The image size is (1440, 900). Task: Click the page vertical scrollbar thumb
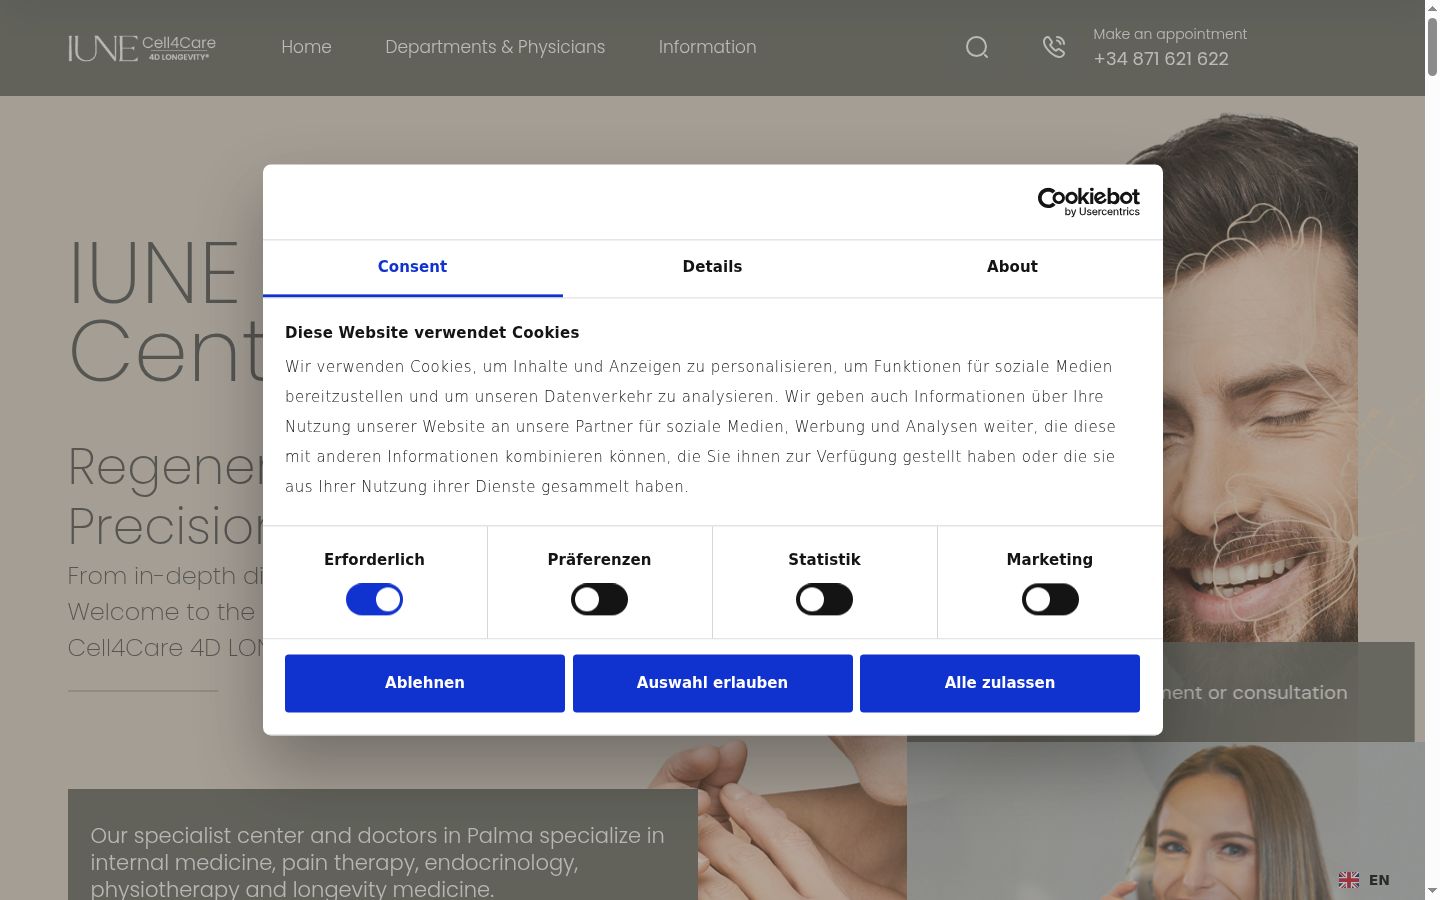(x=1432, y=45)
